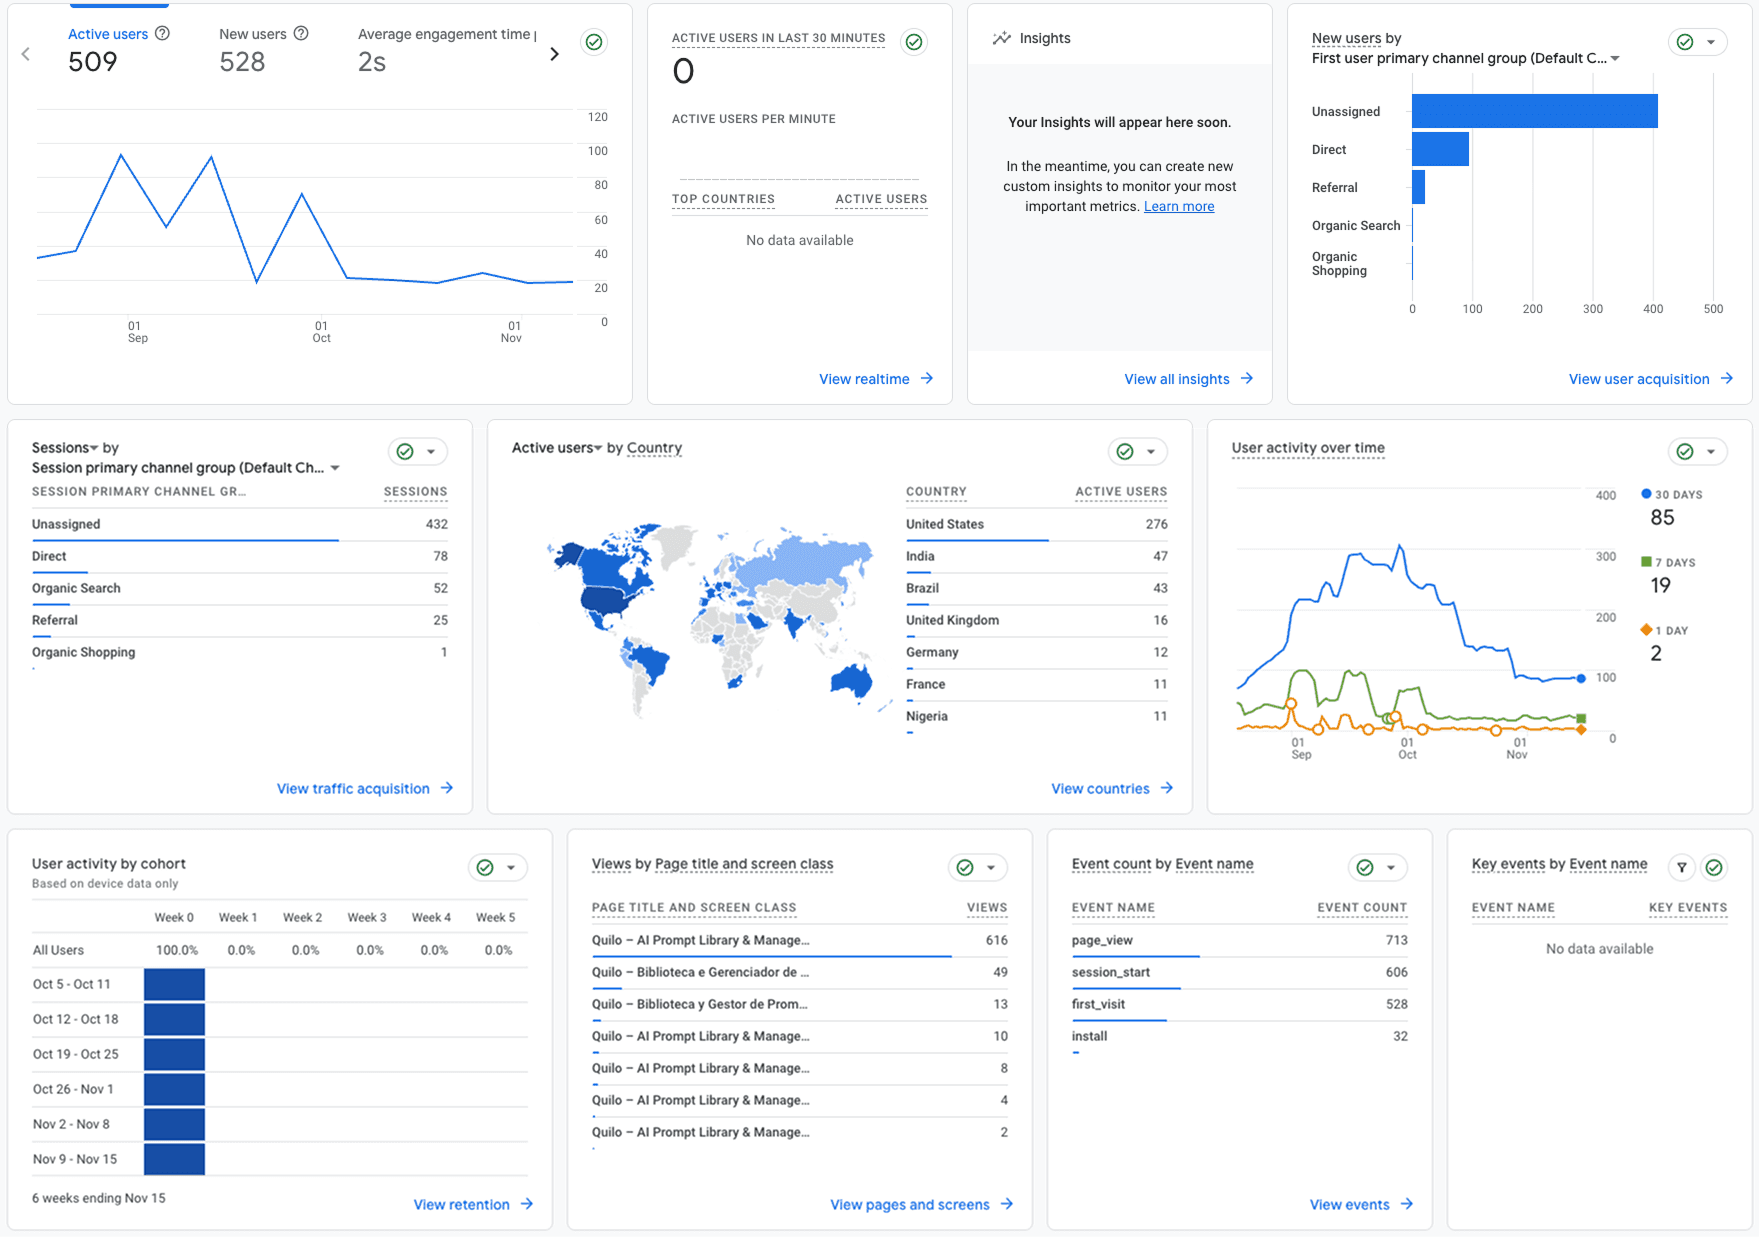Screen dimensions: 1759x1237
Task: Click the Organic Search sessions row
Action: 239,588
